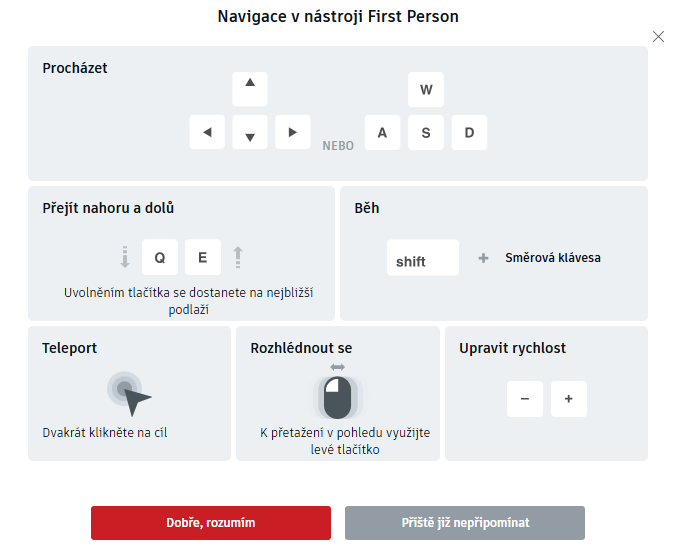The width and height of the screenshot is (679, 556).
Task: Click the upward dashed arrow beside E
Action: pyautogui.click(x=238, y=257)
